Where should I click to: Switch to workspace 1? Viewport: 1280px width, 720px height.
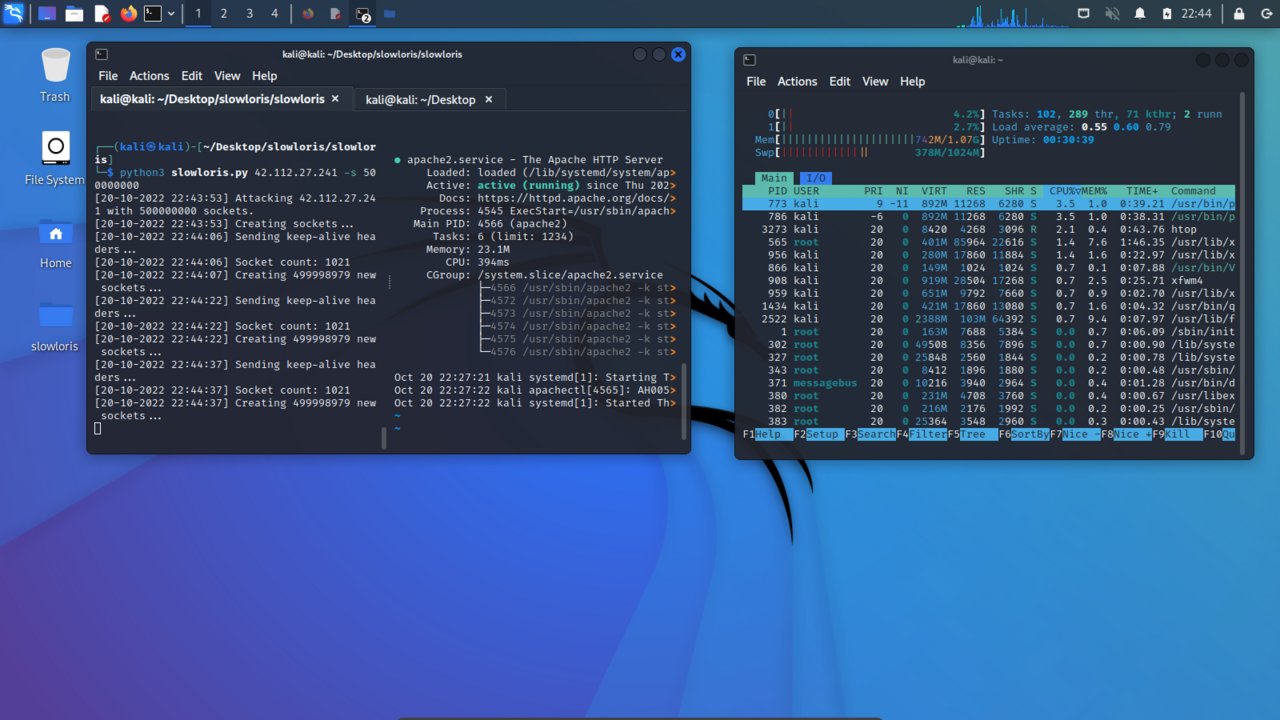point(198,14)
